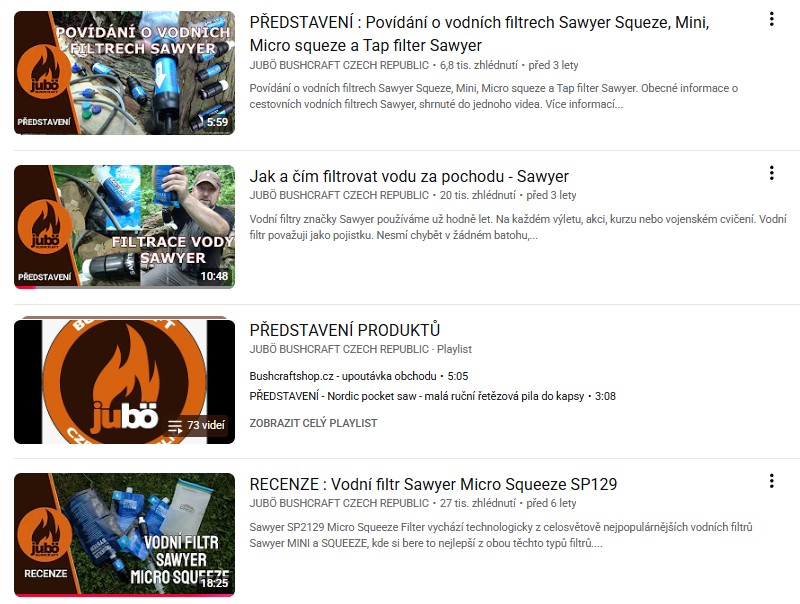
Task: Open RECENZE: Vodní filtr Sawyer Micro Squeeze SP129 title
Action: pyautogui.click(x=433, y=484)
